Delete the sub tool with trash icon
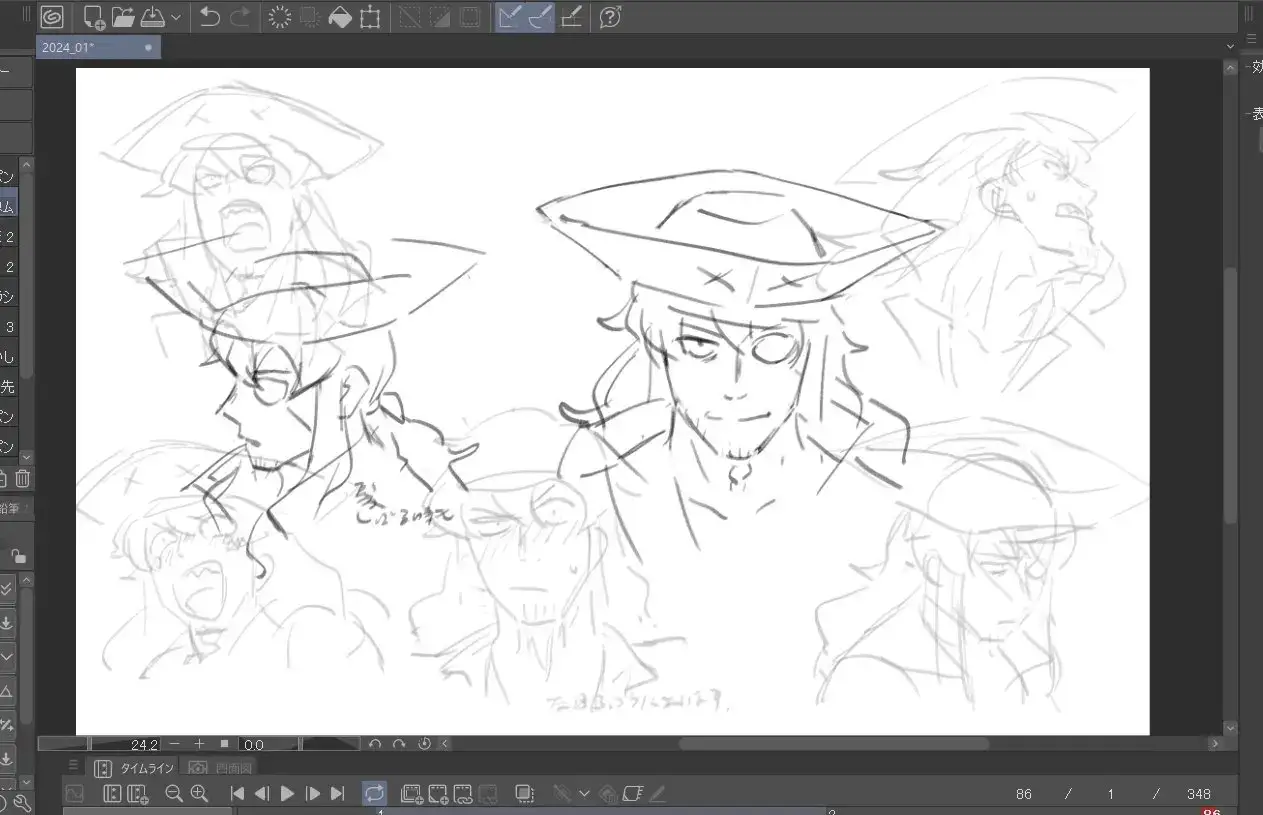 pos(23,479)
